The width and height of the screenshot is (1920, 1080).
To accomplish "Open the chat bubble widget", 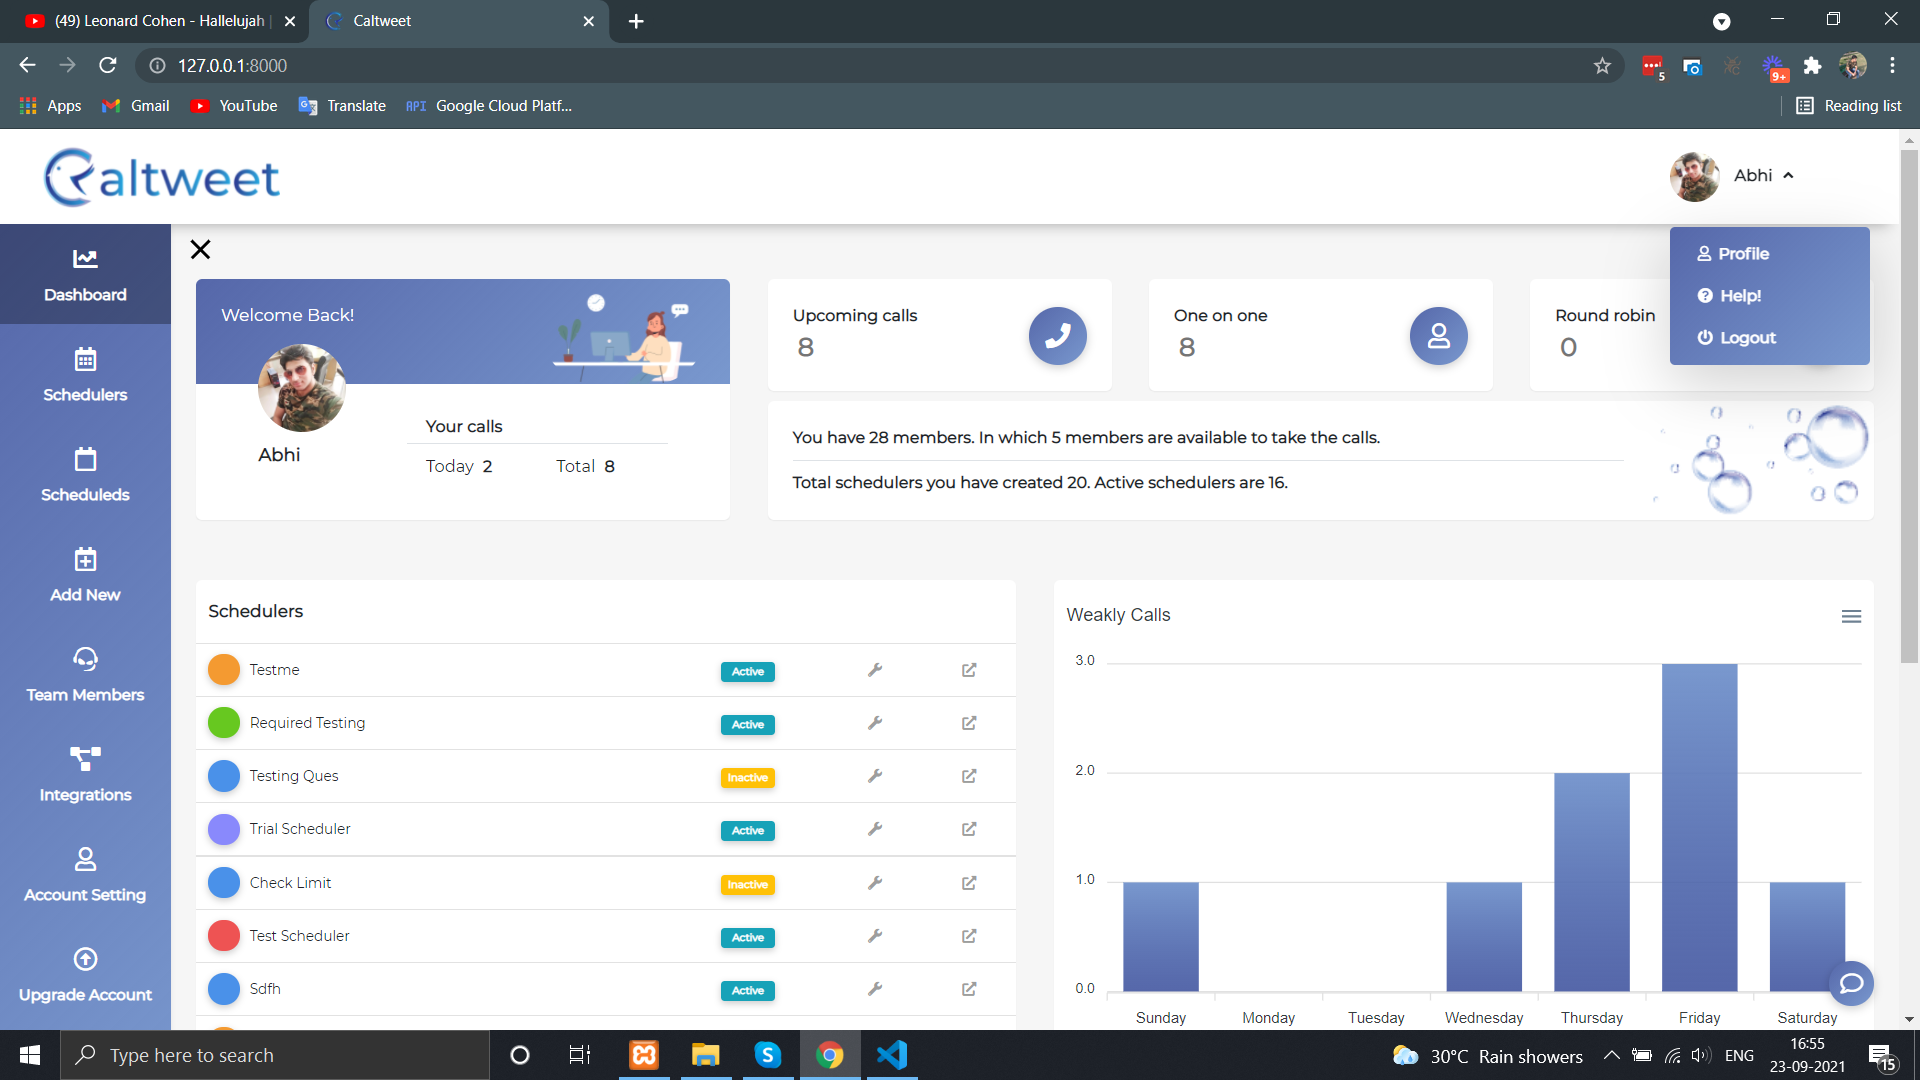I will (x=1851, y=984).
